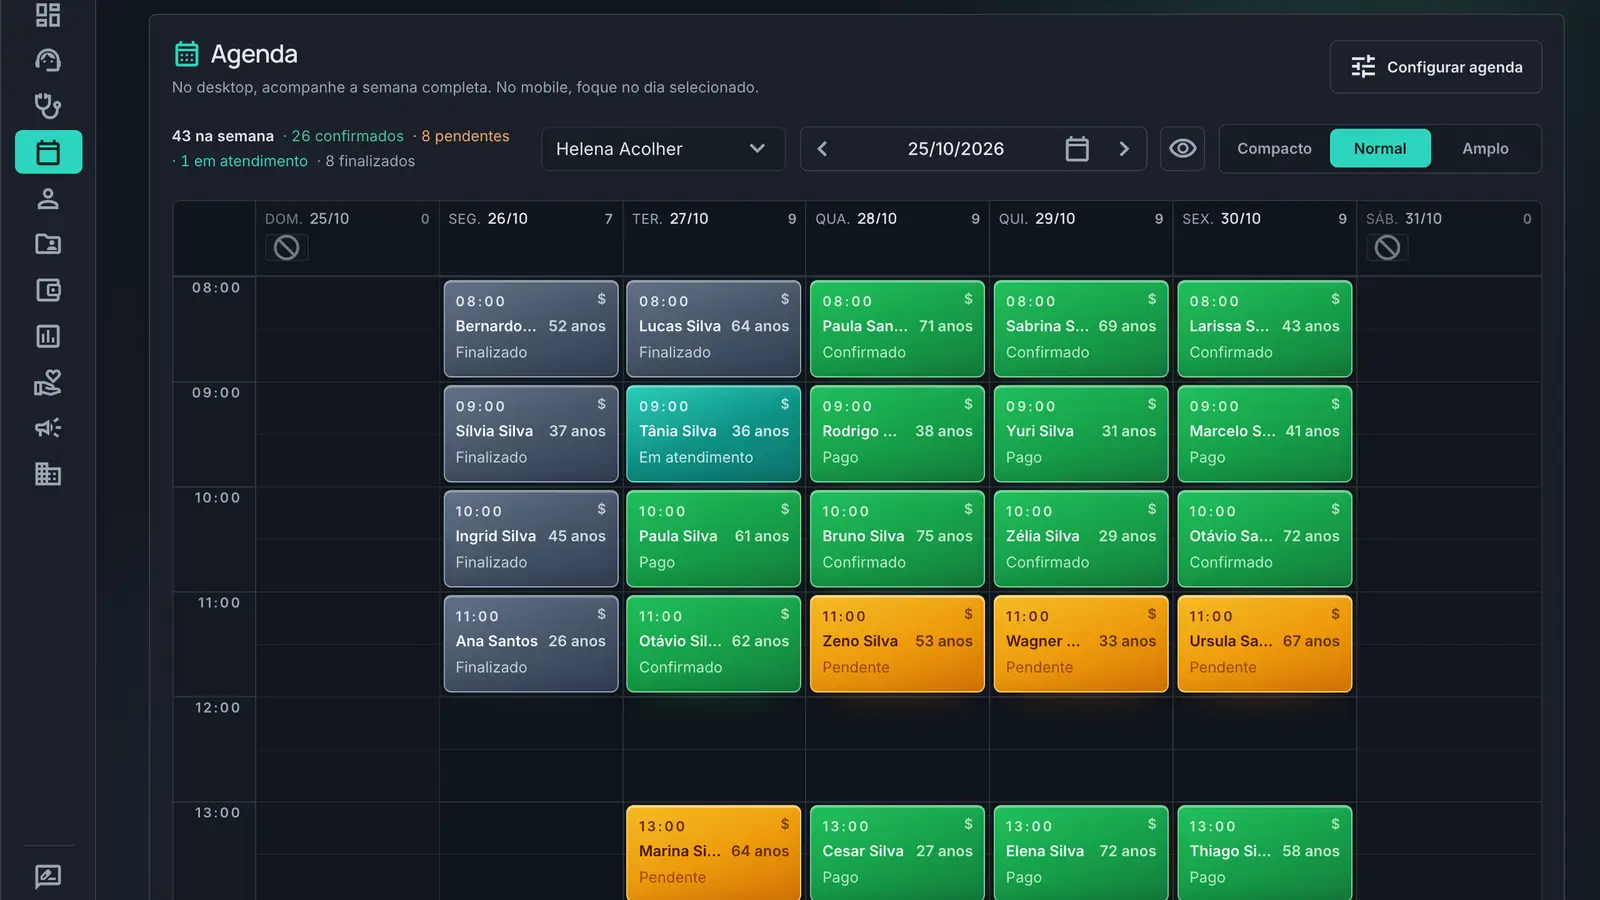Image resolution: width=1600 pixels, height=900 pixels.
Task: Toggle the eye visibility button
Action: click(1183, 149)
